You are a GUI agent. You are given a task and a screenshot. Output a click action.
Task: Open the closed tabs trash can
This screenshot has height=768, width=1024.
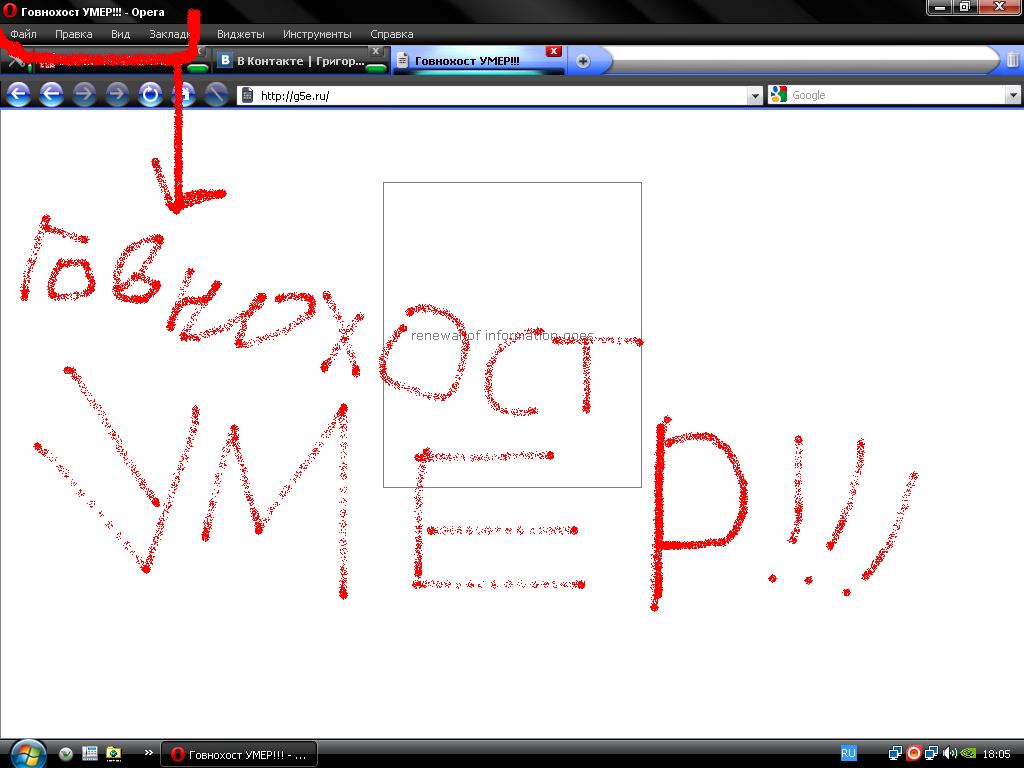click(1012, 61)
